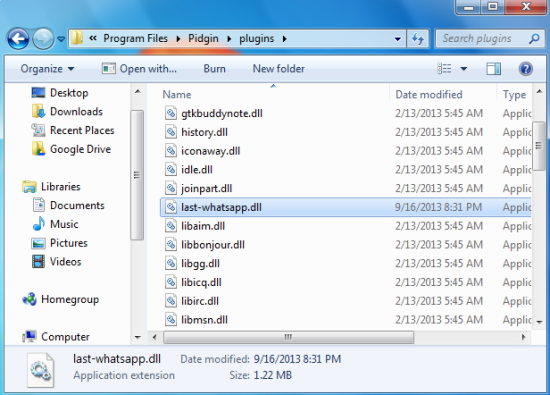Select Computer in the navigation pane
Image resolution: width=550 pixels, height=395 pixels.
(55, 337)
